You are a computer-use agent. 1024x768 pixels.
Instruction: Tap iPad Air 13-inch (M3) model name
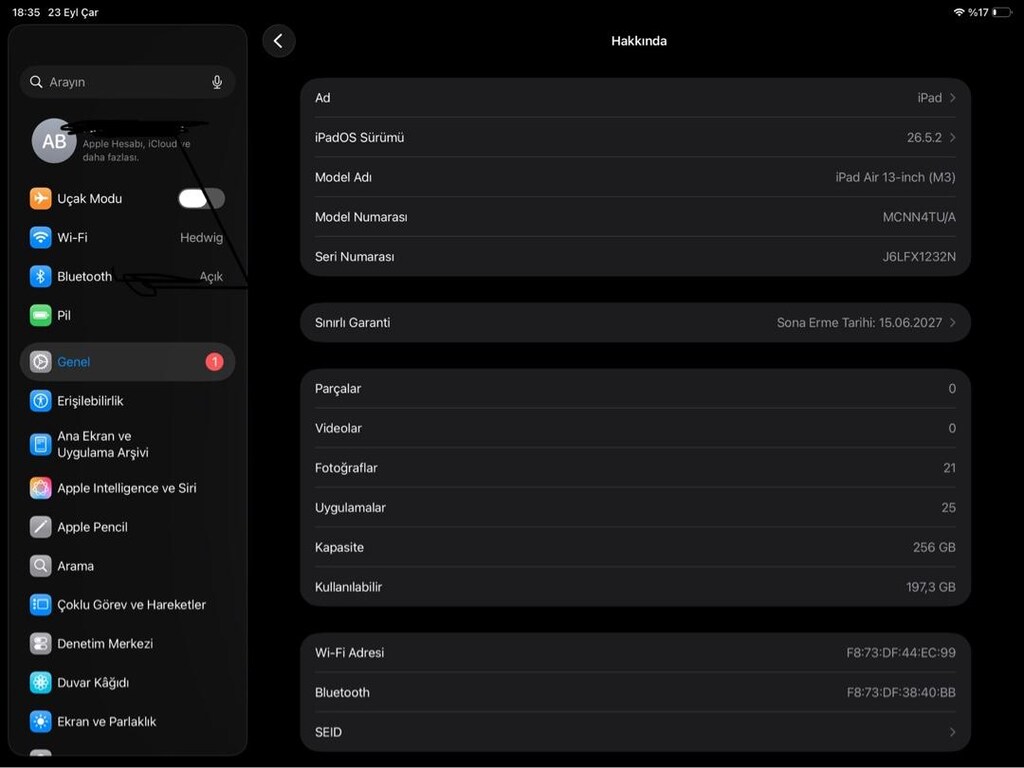895,178
